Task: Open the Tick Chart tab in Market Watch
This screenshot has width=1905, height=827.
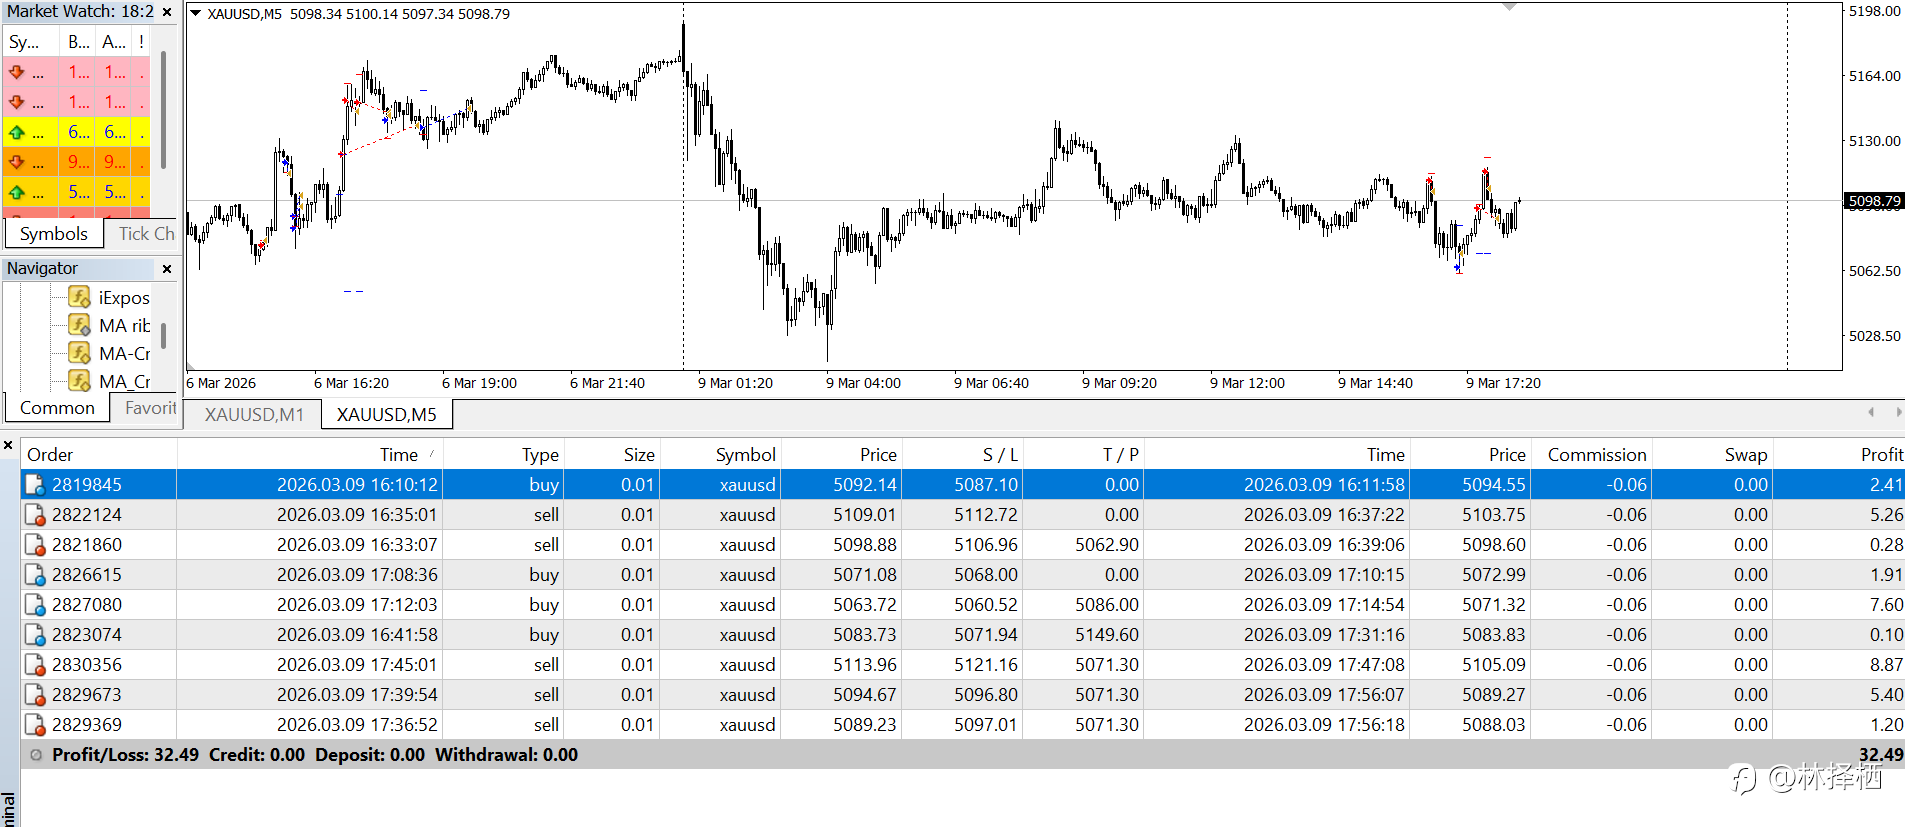Action: 146,233
